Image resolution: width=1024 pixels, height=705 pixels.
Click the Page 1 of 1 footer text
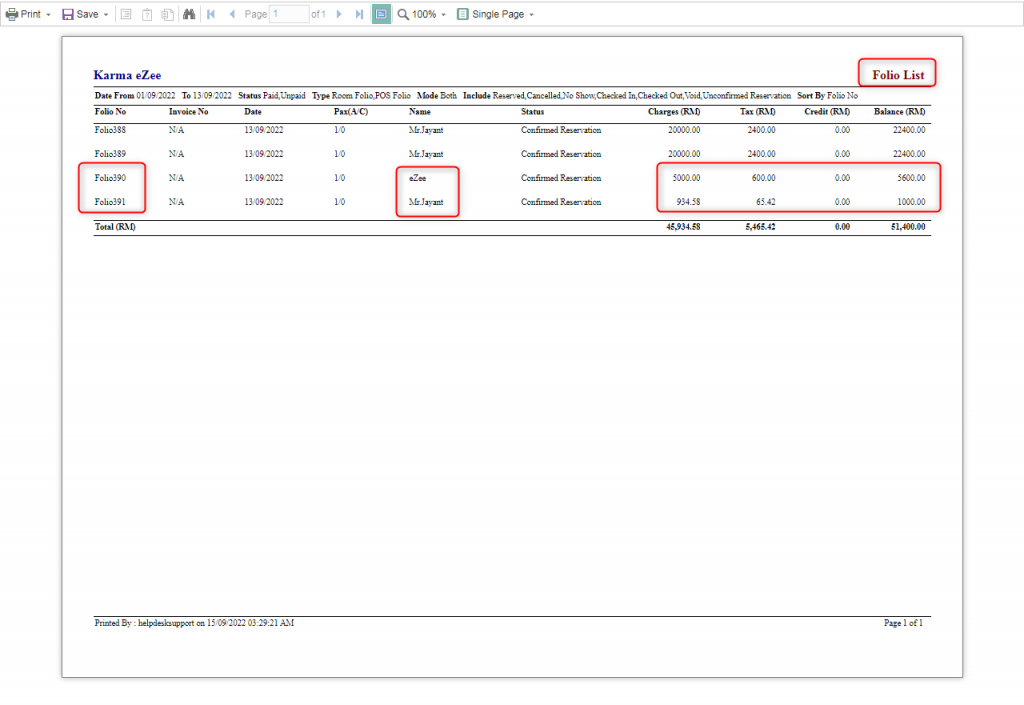[903, 623]
